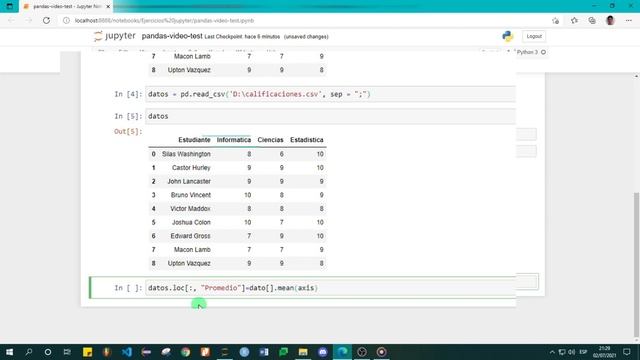Click the Informatica column header
The height and width of the screenshot is (360, 640).
(x=233, y=140)
